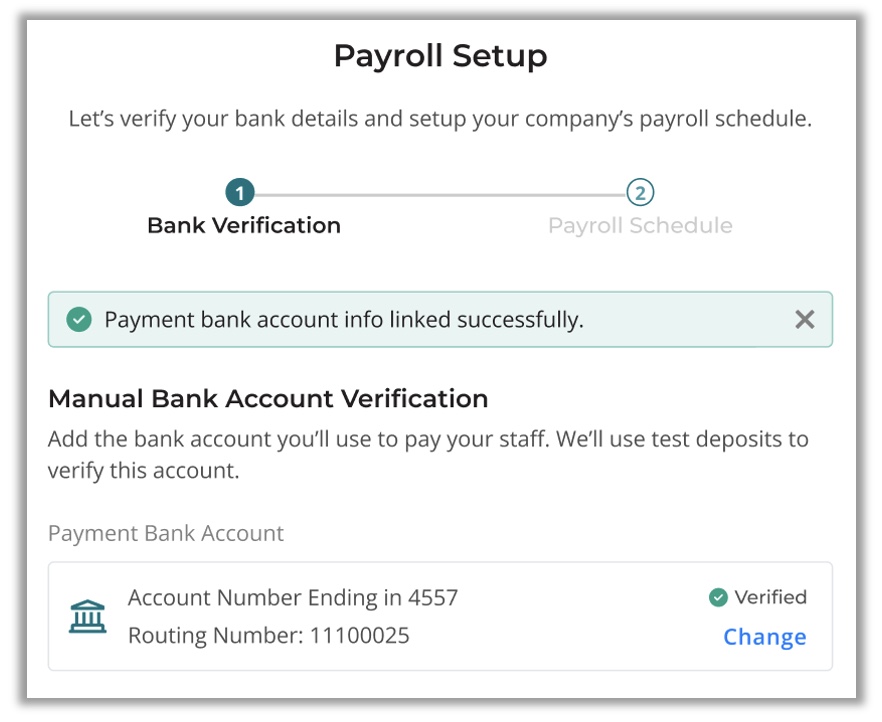Select the Account Number Ending in 4557 text

coord(293,597)
